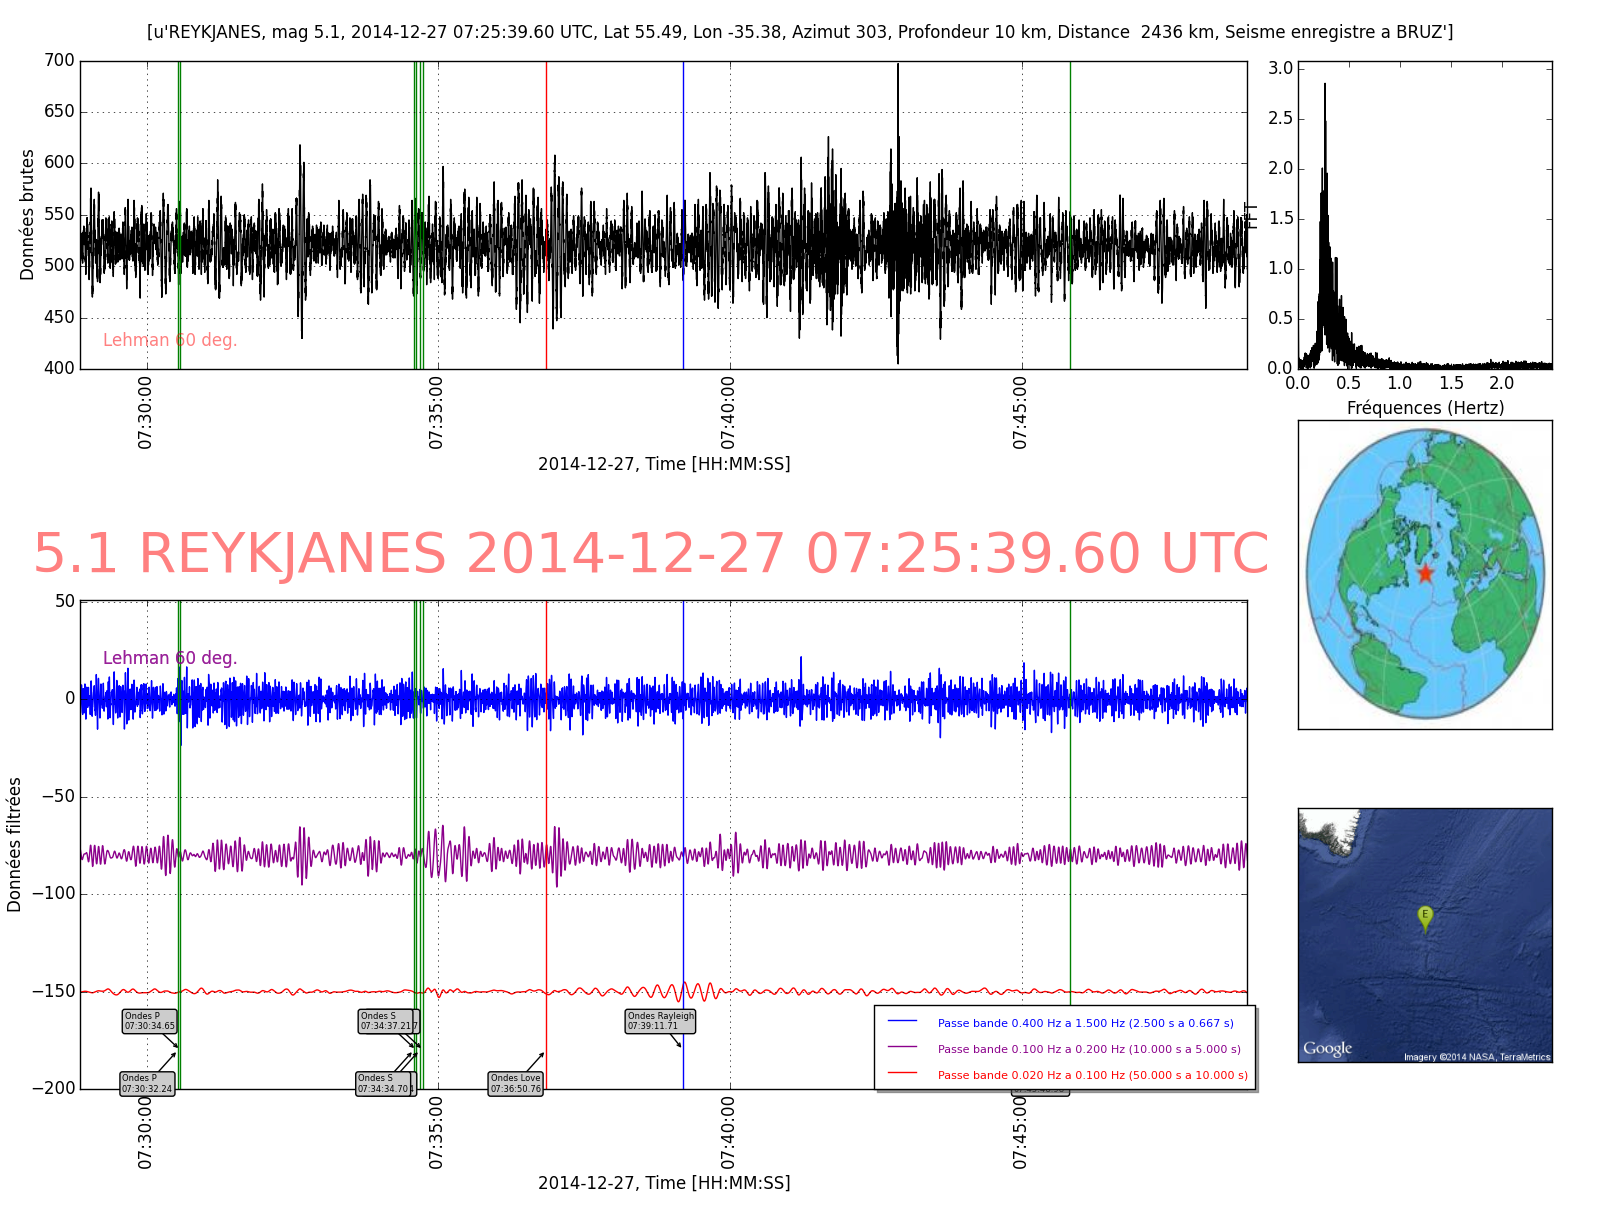Click the Ondes P 07:30:34.65 annotation box

tap(149, 1021)
